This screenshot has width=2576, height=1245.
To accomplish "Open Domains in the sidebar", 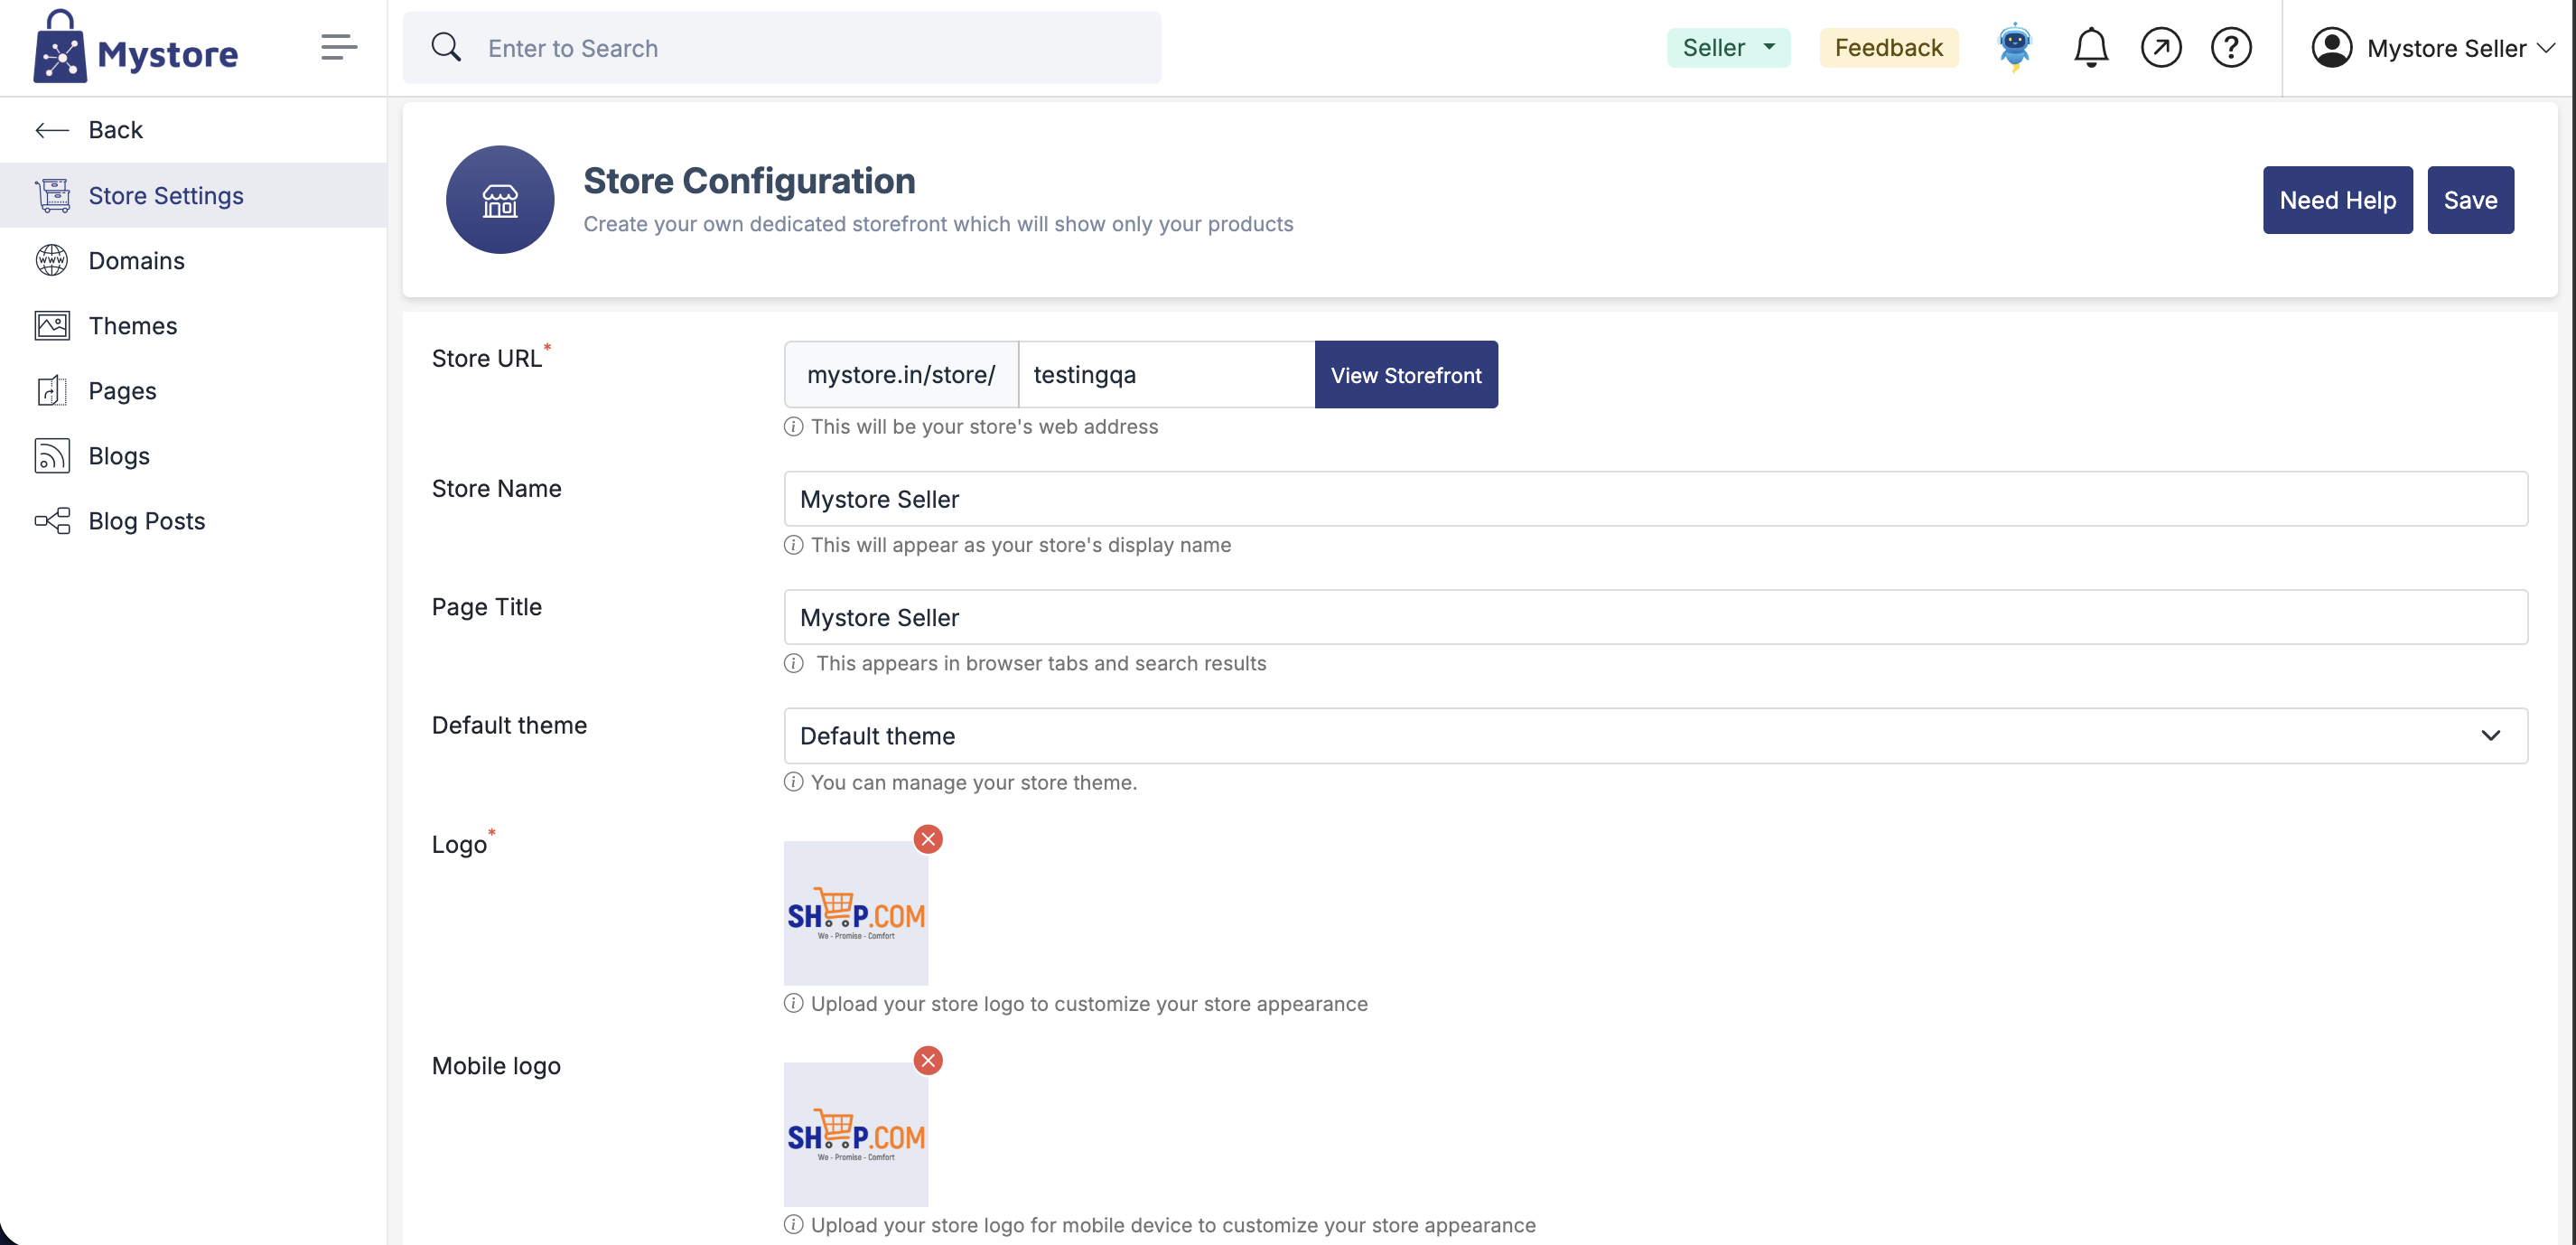I will coord(136,261).
